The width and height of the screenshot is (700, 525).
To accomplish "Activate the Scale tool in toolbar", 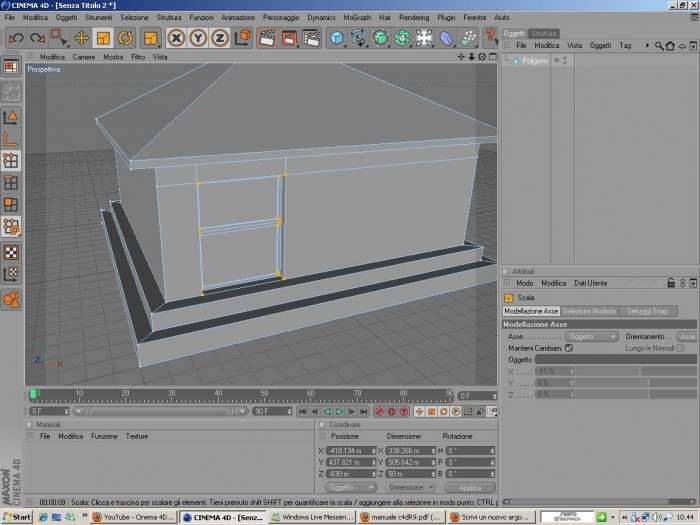I will point(103,38).
